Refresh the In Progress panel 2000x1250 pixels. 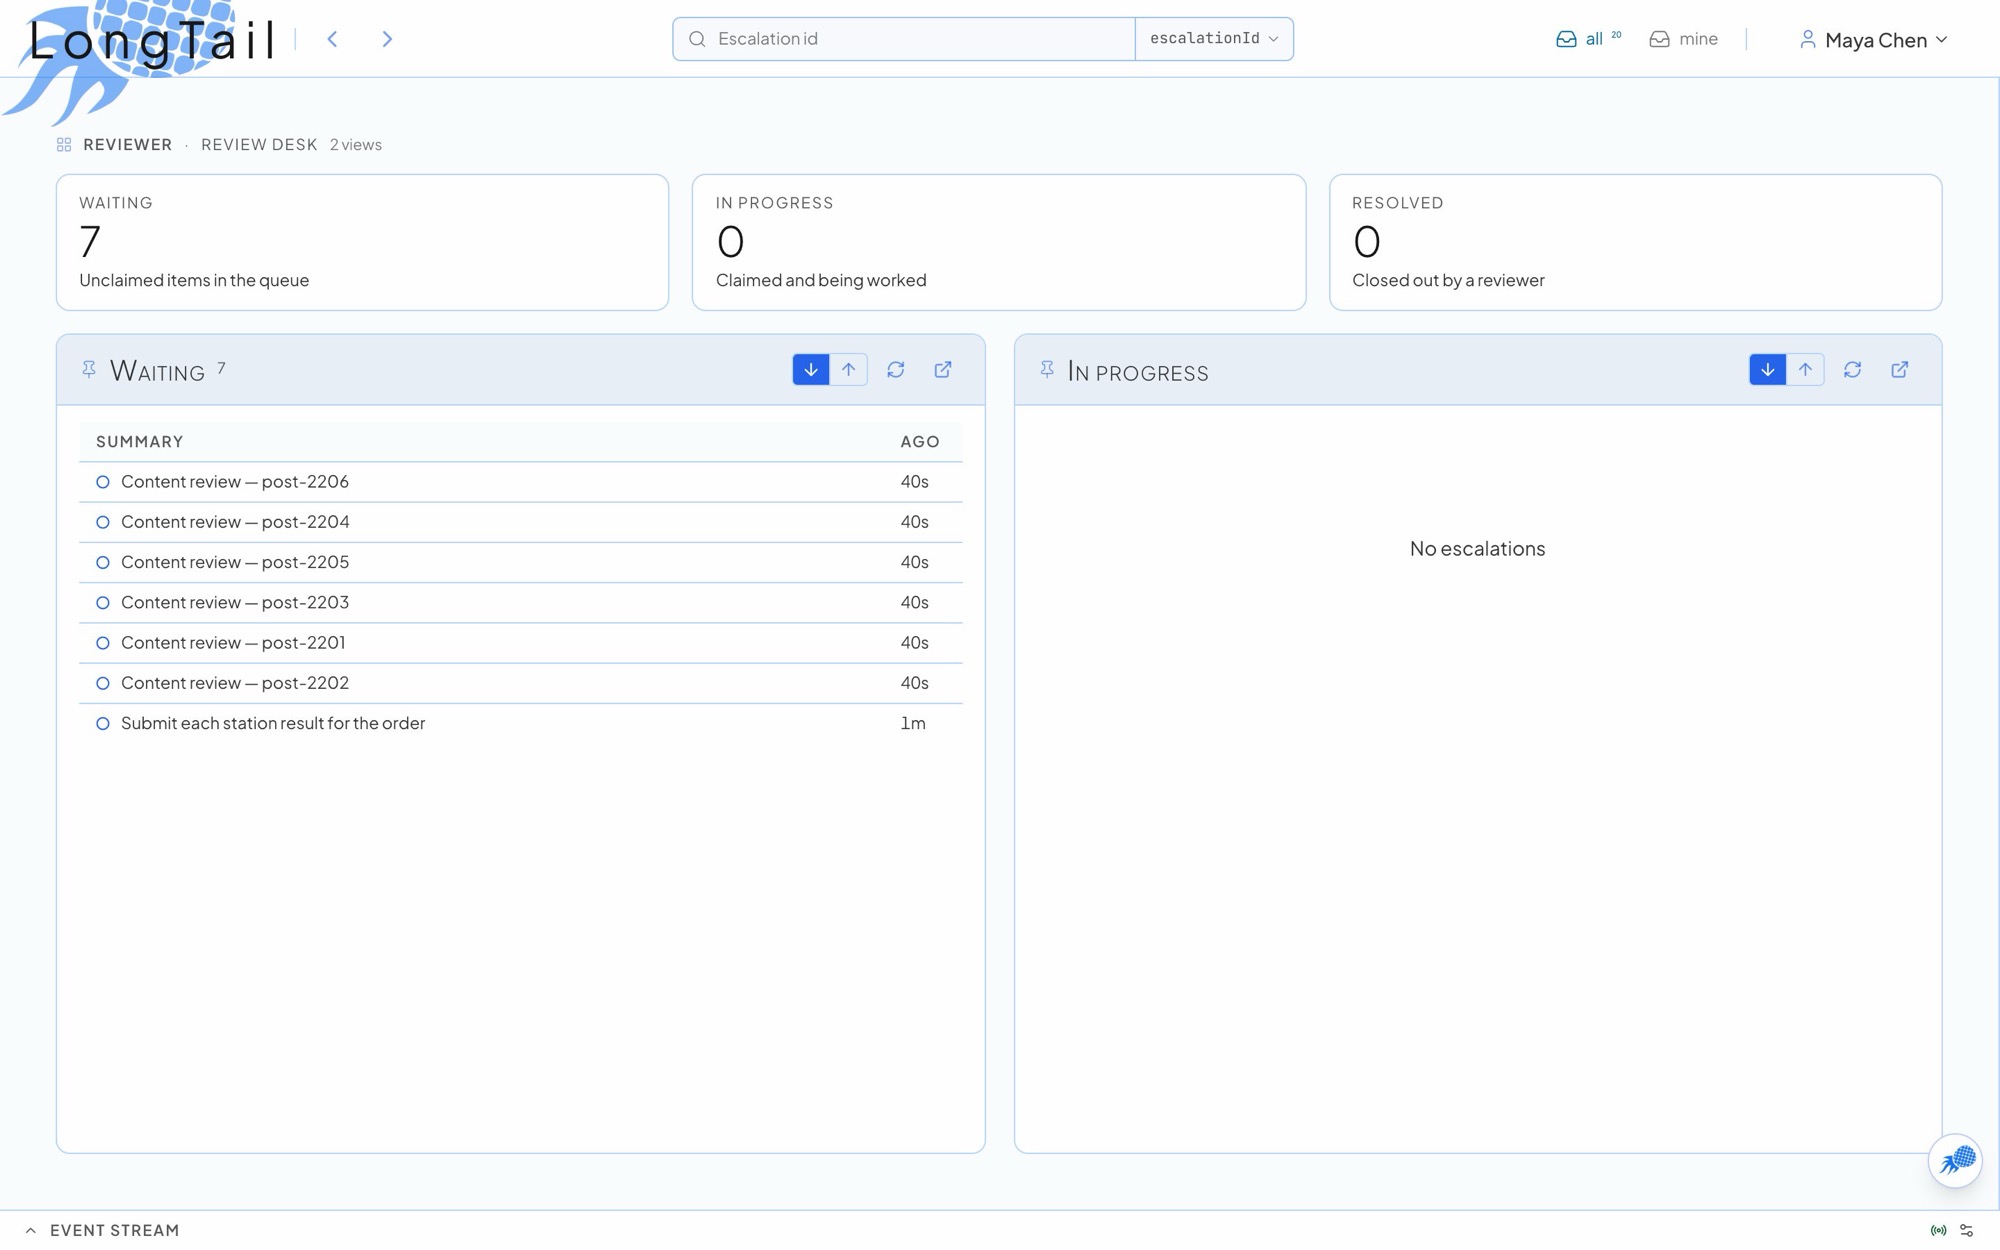pos(1853,370)
